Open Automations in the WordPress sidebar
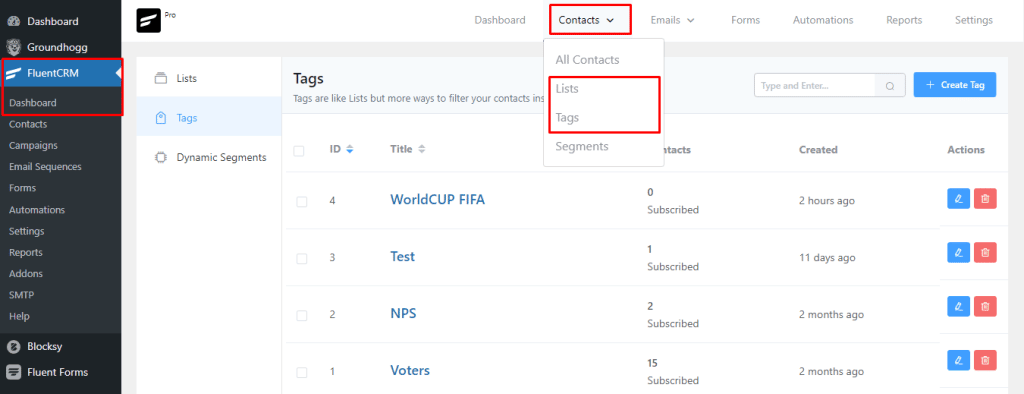1024x394 pixels. point(37,210)
